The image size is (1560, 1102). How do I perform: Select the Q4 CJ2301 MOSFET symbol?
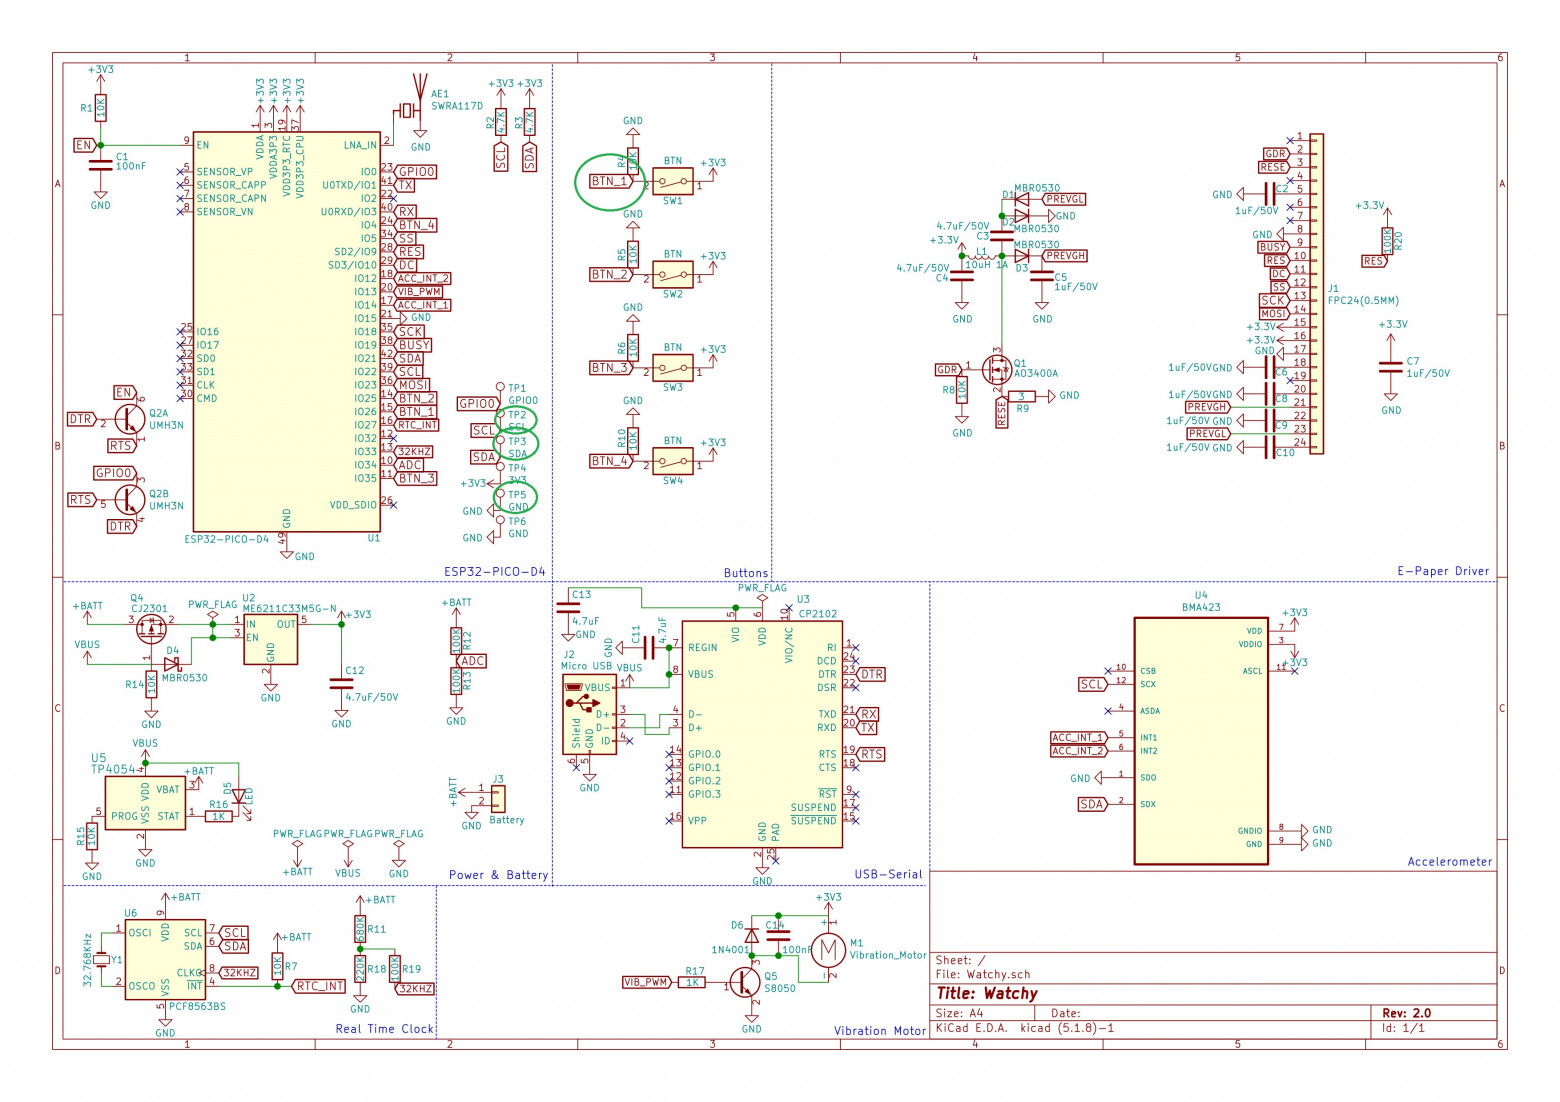[x=151, y=627]
